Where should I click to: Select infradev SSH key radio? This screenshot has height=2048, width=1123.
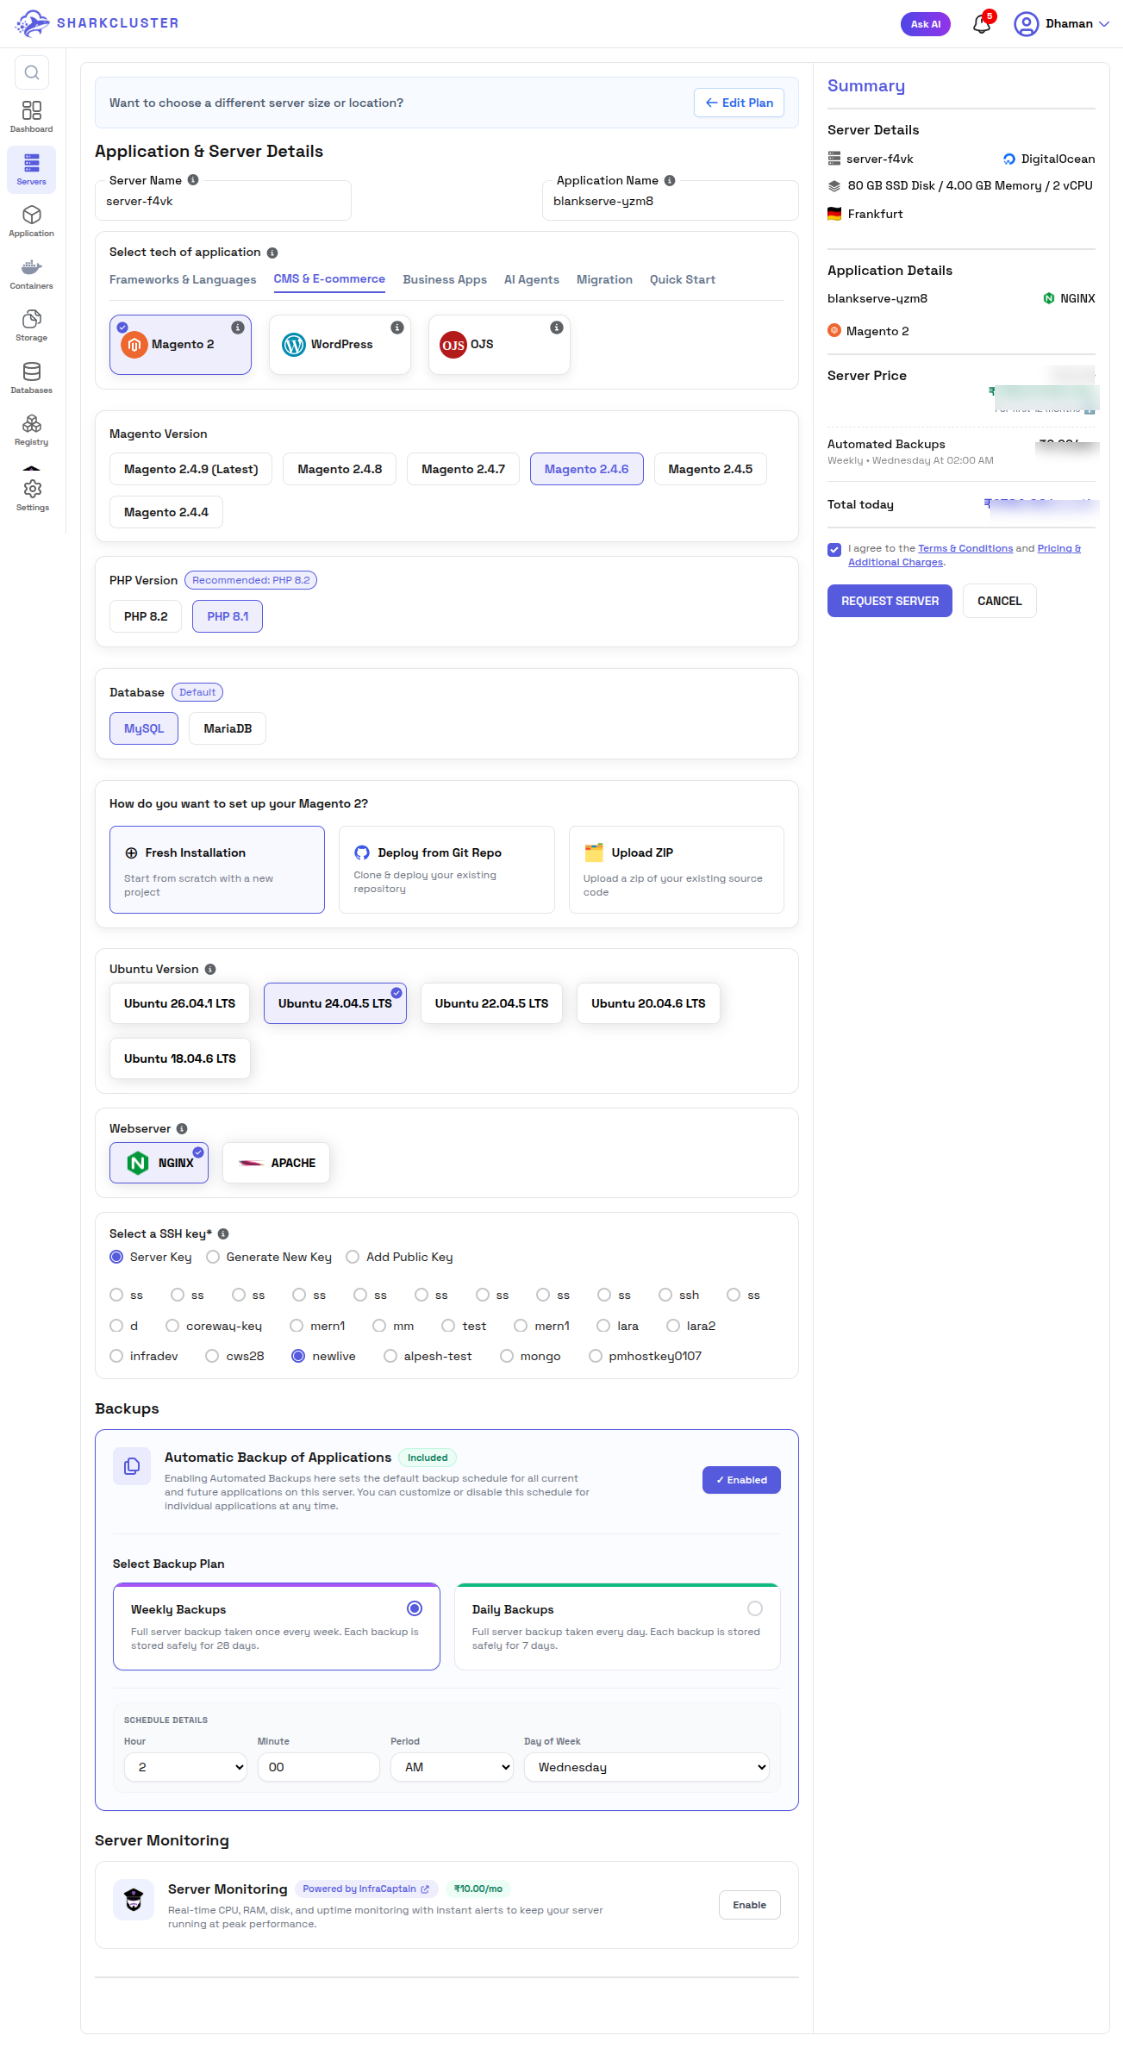(116, 1356)
